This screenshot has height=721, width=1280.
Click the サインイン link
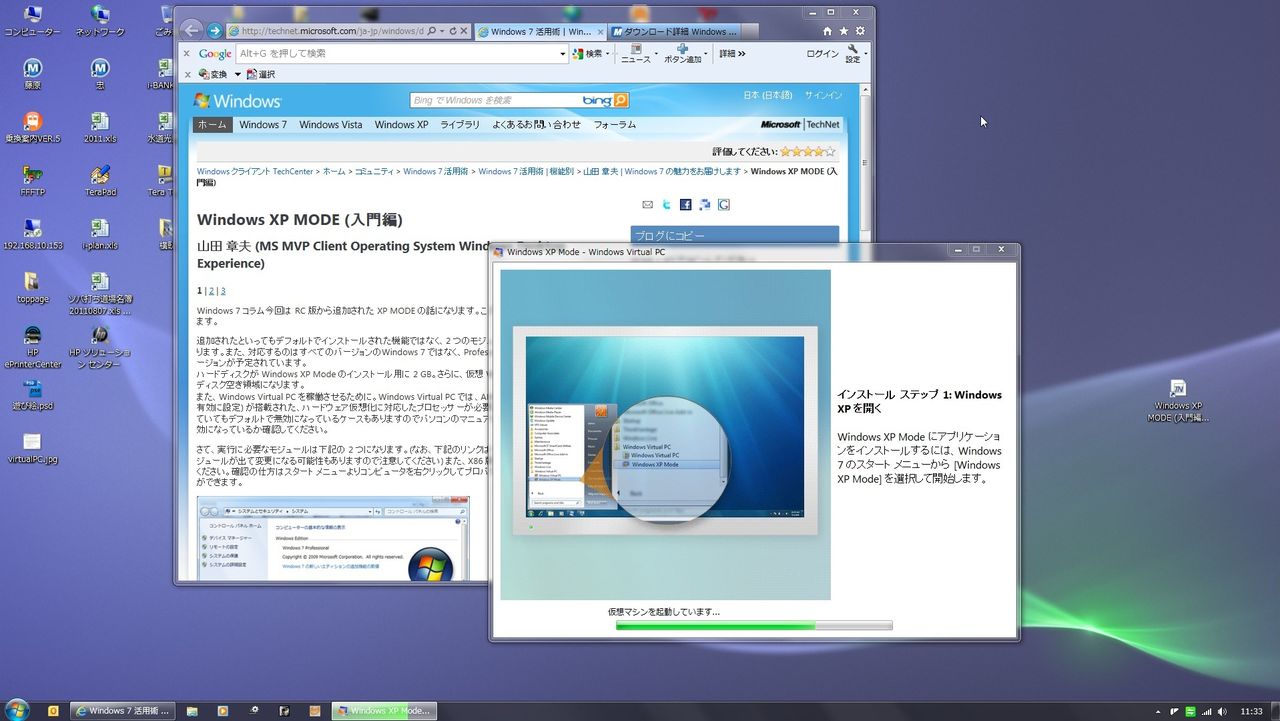tap(824, 95)
